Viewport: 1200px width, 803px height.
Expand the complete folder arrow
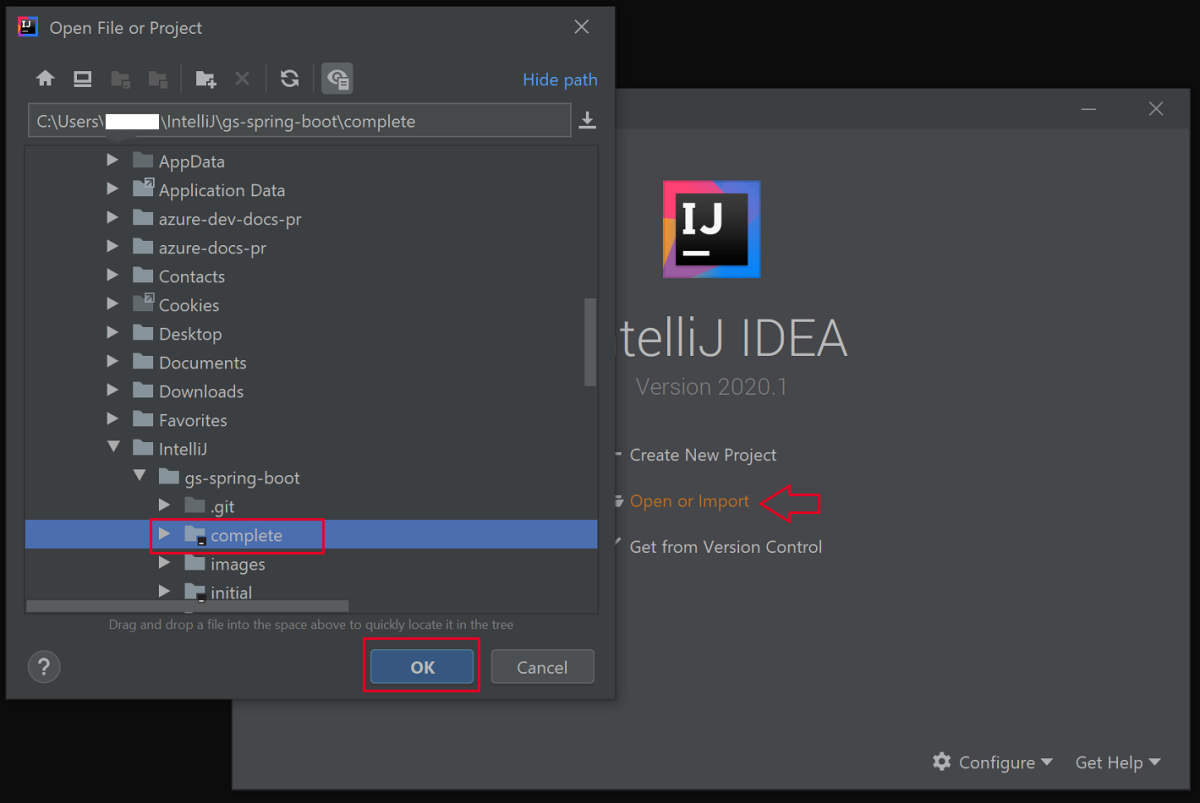coord(165,535)
